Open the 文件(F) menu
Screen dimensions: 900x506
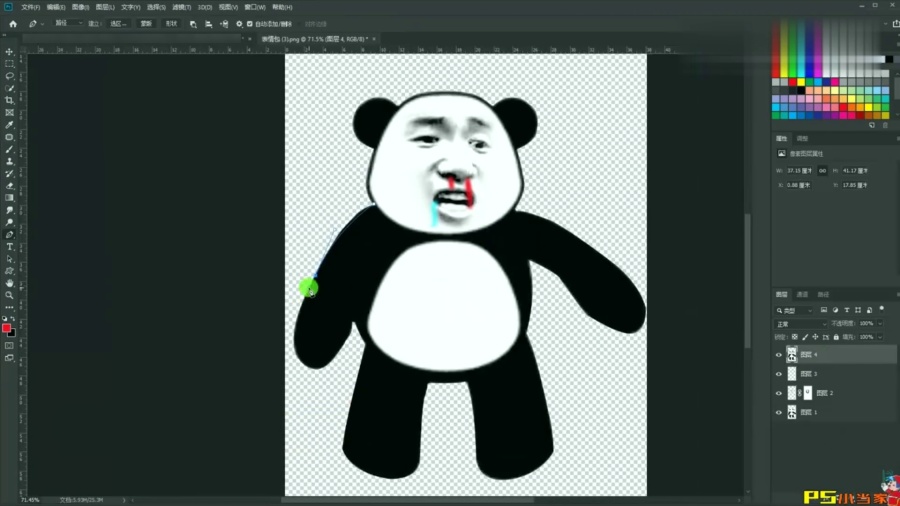30,7
